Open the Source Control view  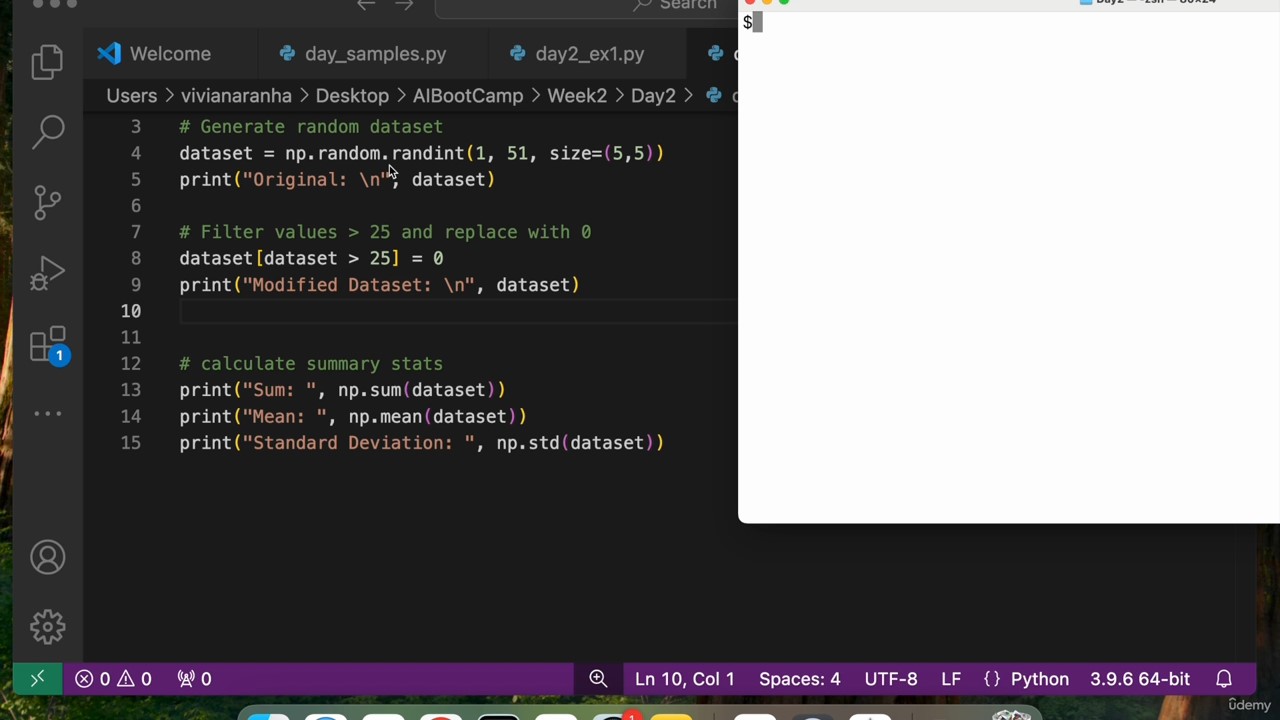tap(47, 202)
